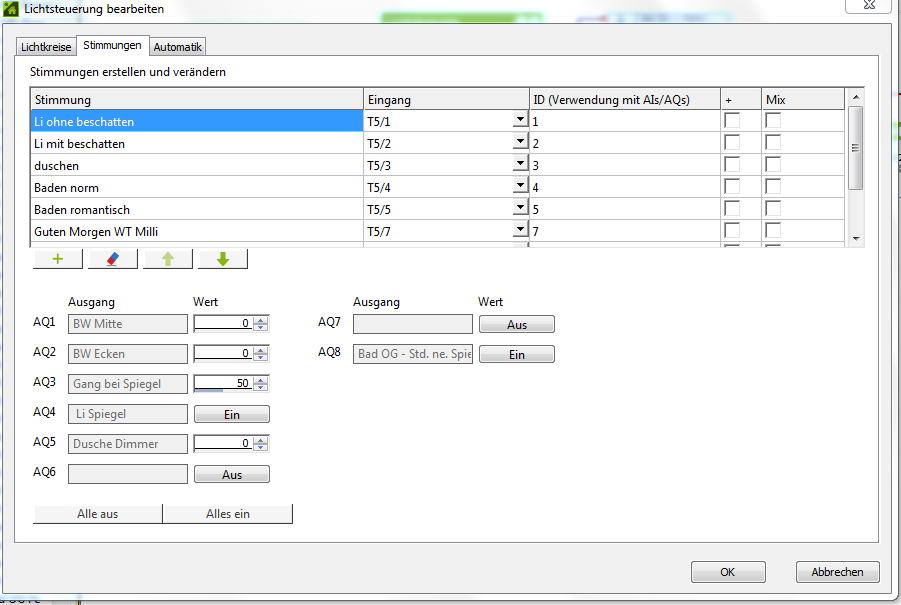Image resolution: width=901 pixels, height=605 pixels.
Task: Tick the + checkbox for Li ohne beschatten
Action: [732, 121]
